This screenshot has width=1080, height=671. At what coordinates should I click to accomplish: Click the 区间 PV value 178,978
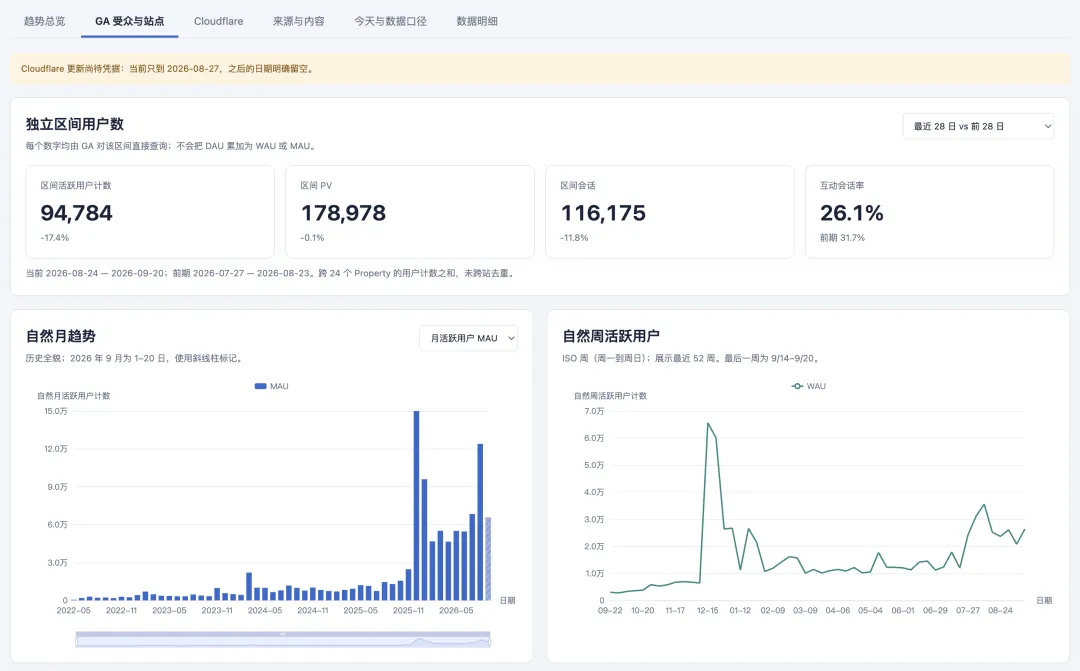343,213
